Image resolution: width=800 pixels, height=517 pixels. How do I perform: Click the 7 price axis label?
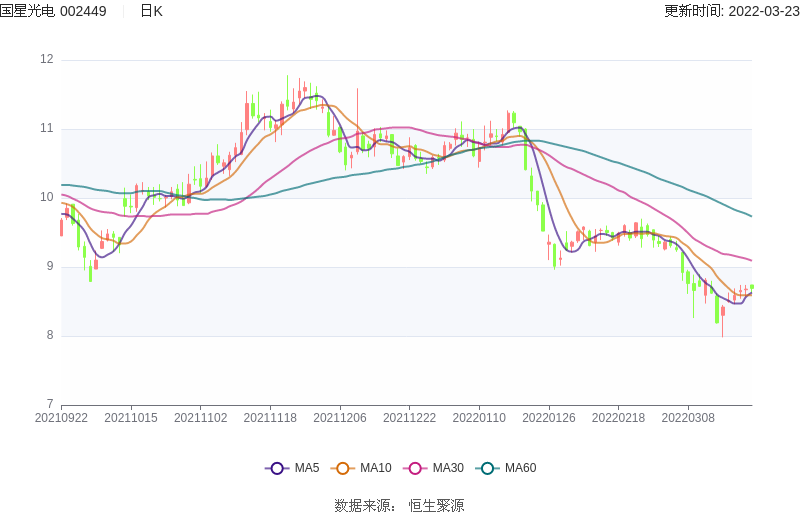pyautogui.click(x=49, y=404)
